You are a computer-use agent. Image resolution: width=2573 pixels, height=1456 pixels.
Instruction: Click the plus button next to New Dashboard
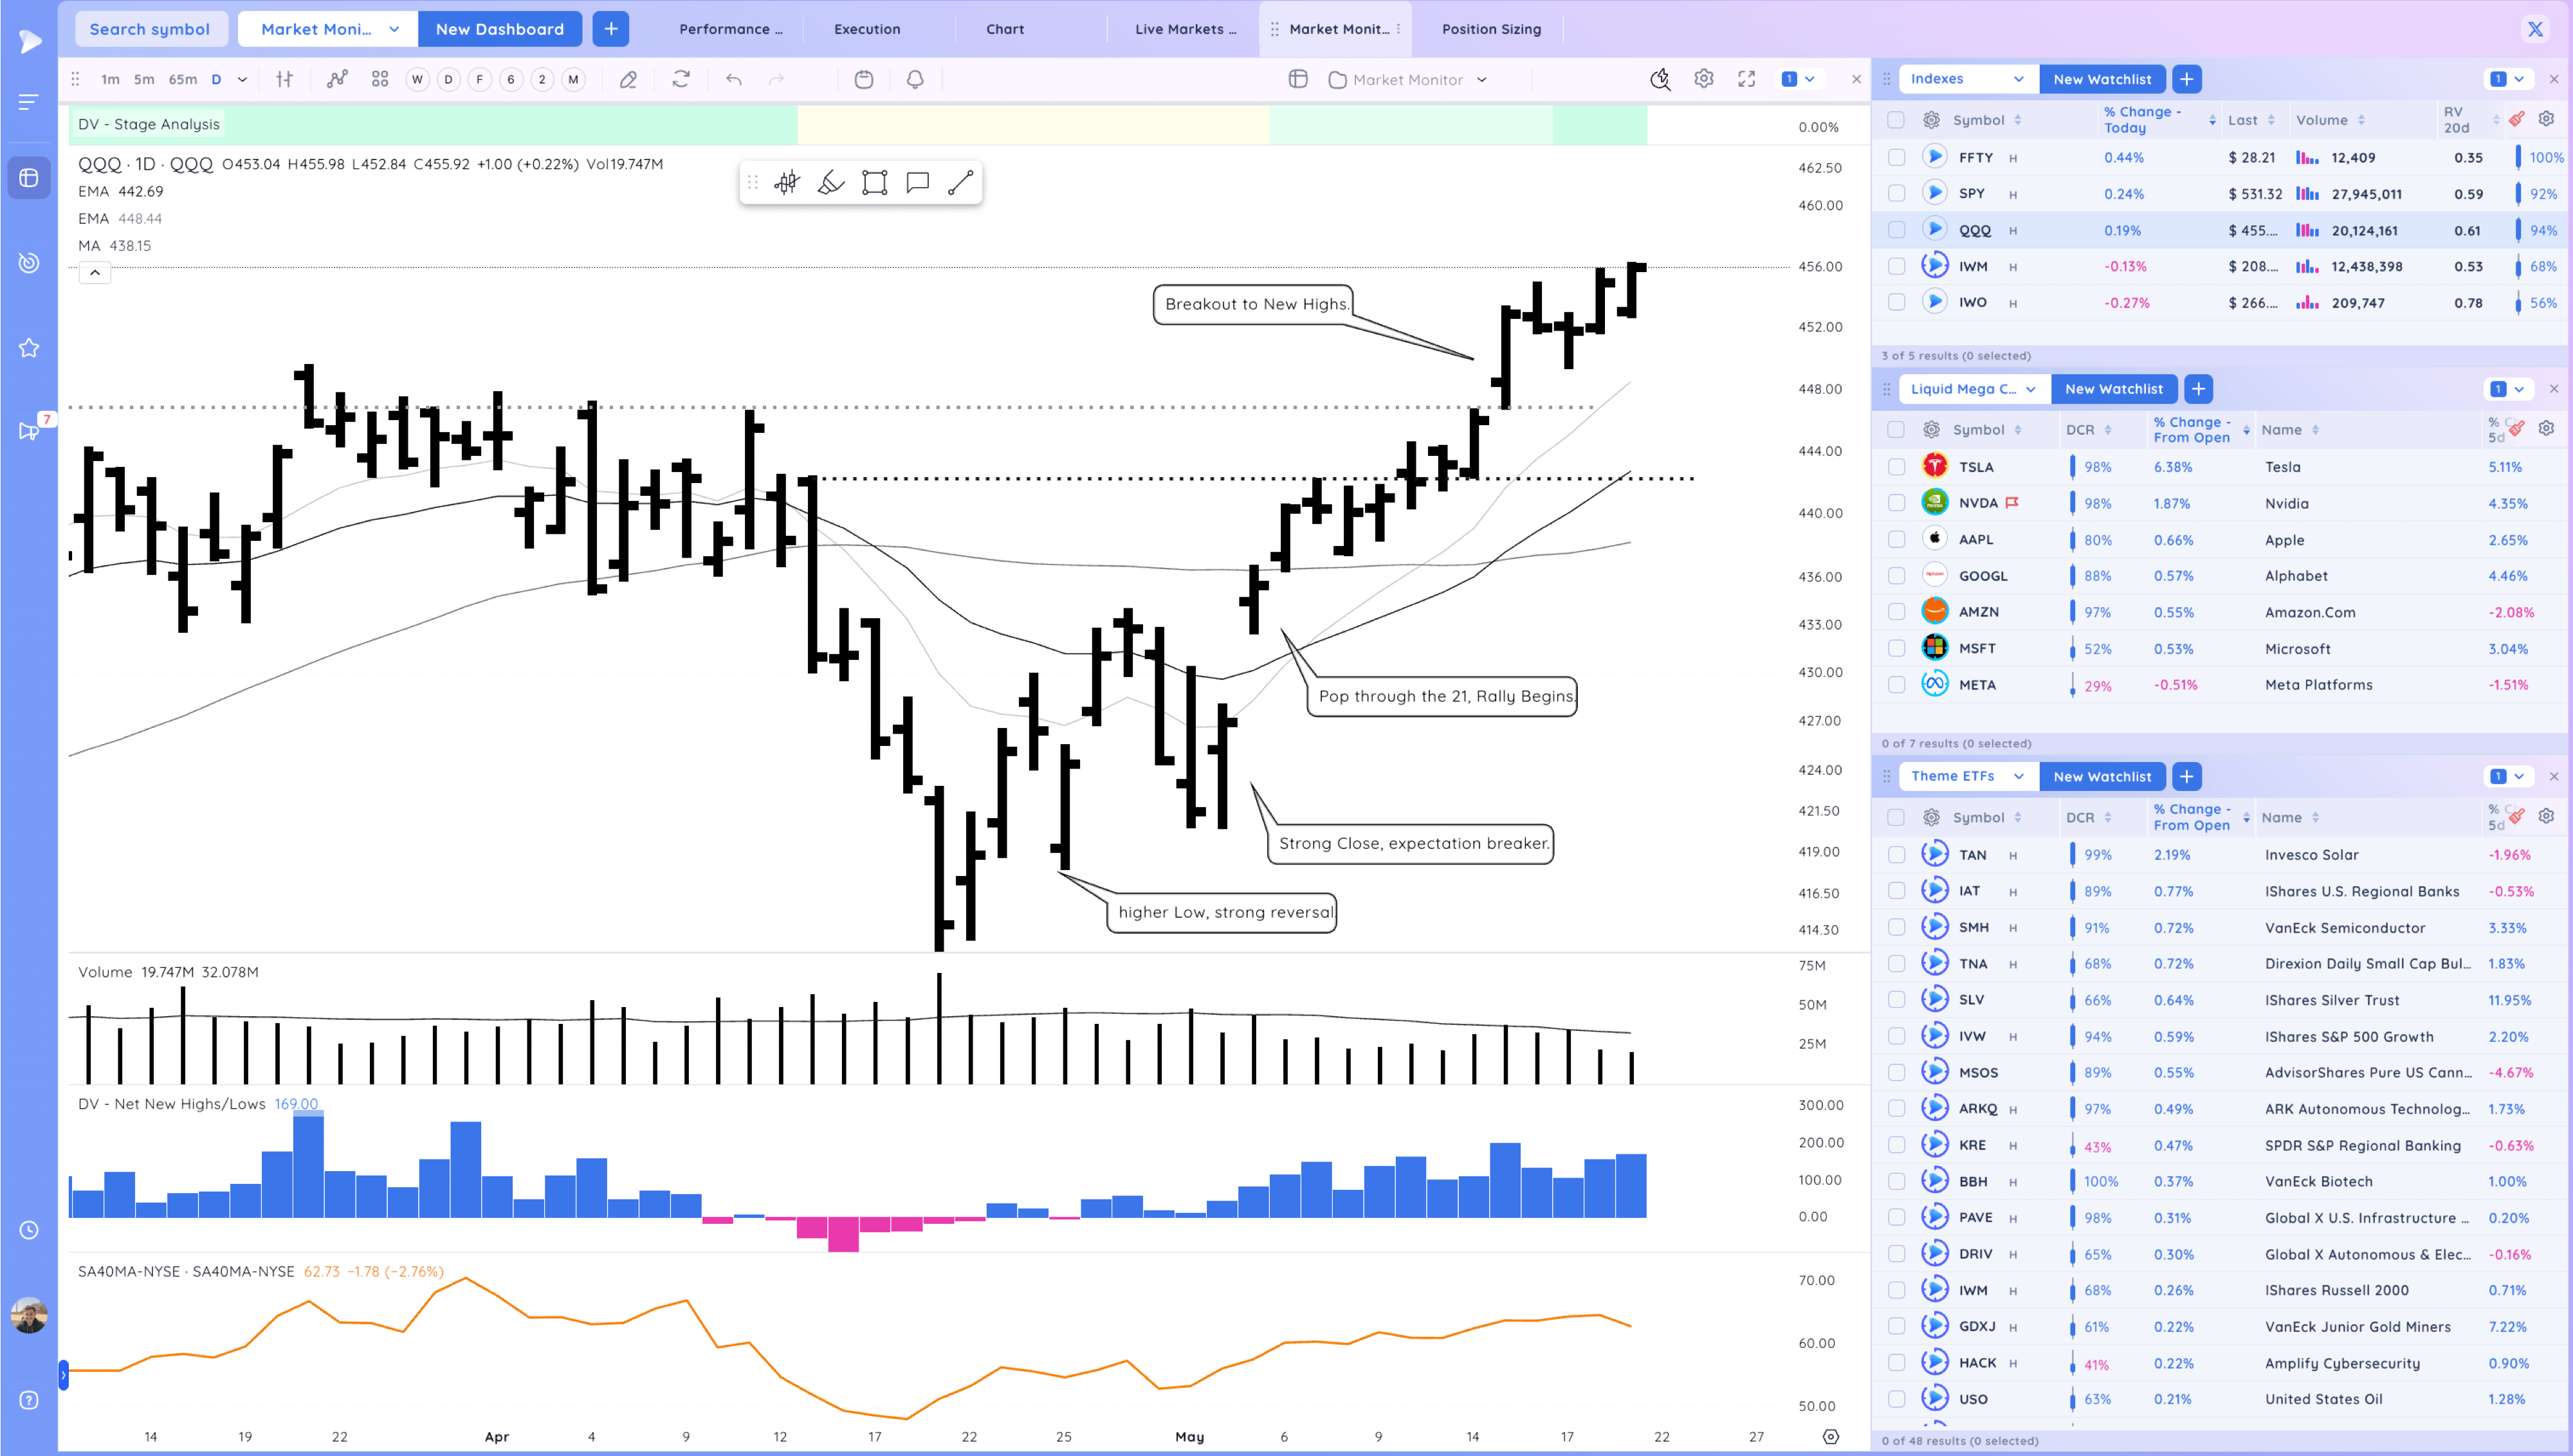click(x=611, y=29)
